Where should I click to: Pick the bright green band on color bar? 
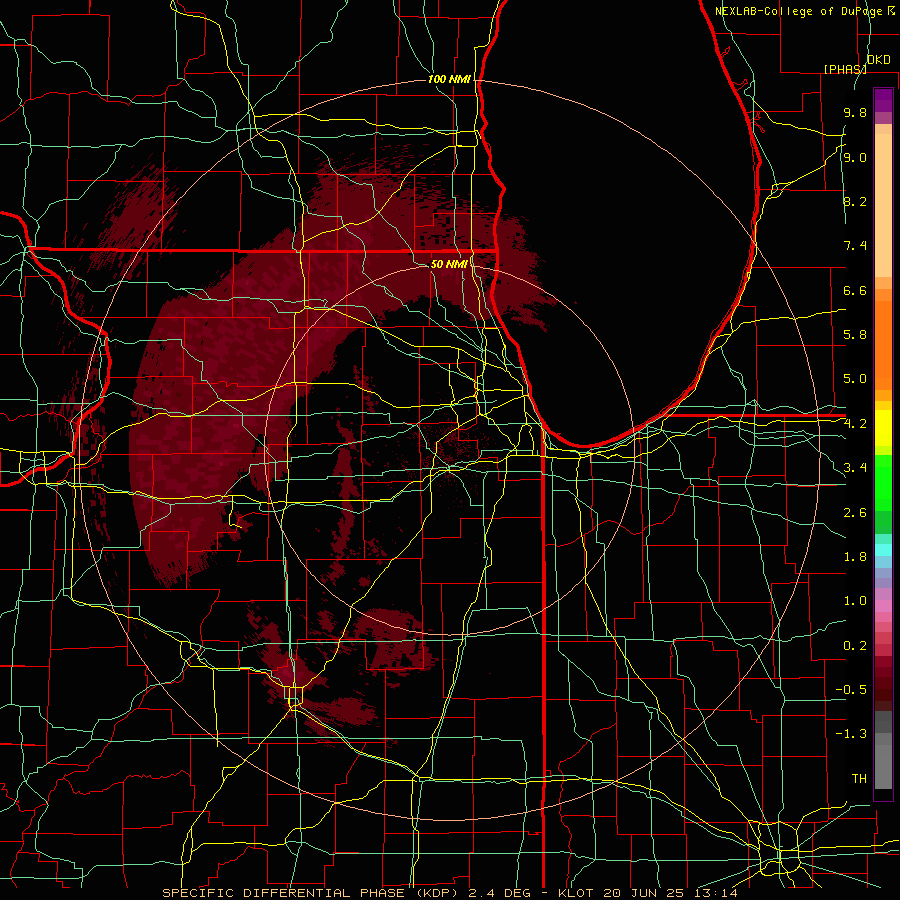point(883,482)
